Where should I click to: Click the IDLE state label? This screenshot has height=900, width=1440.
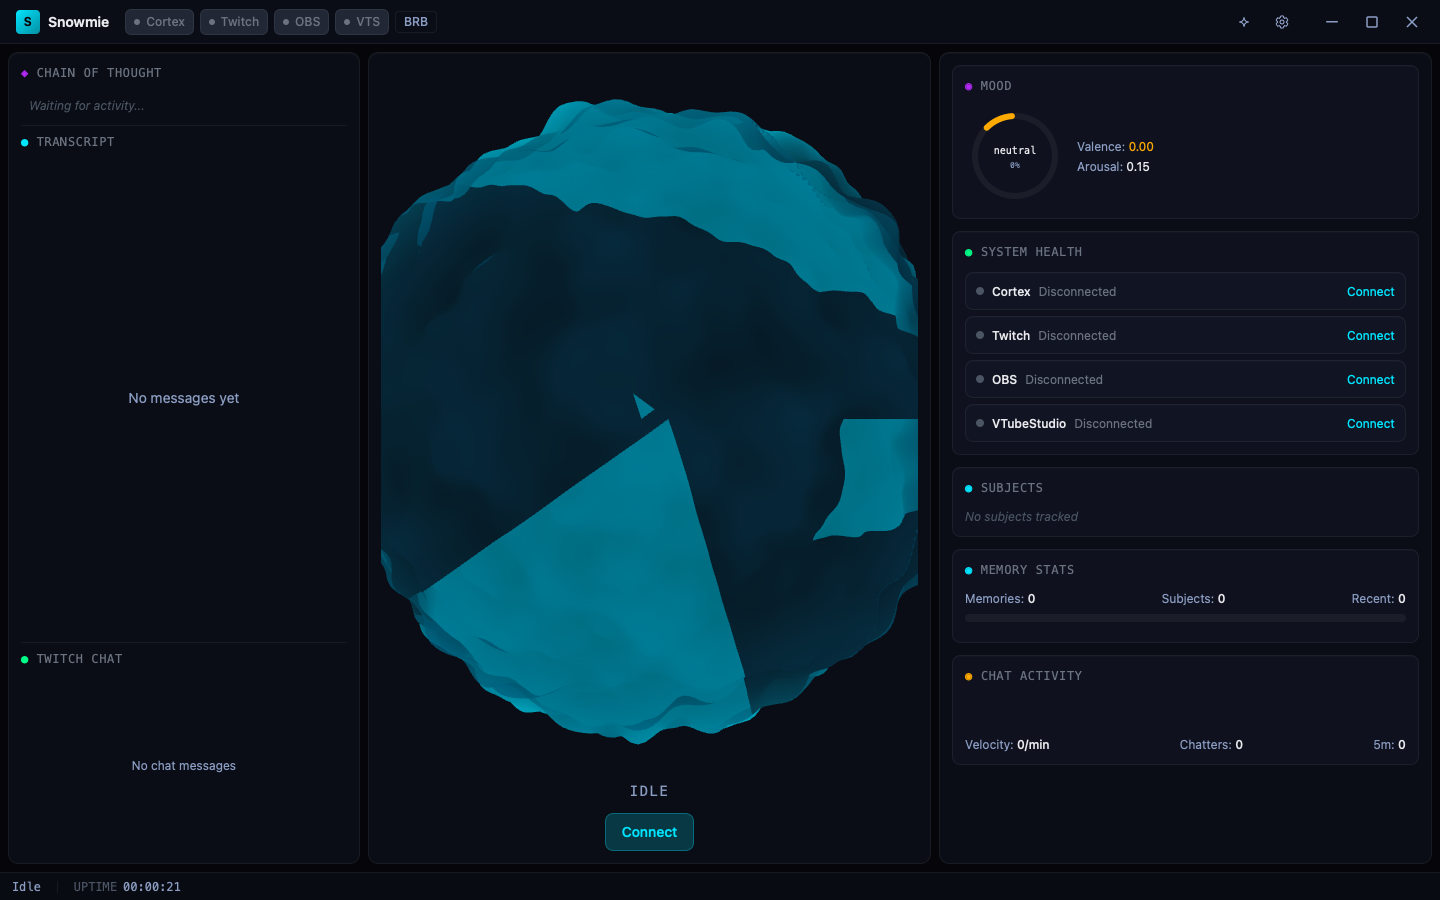[x=649, y=791]
